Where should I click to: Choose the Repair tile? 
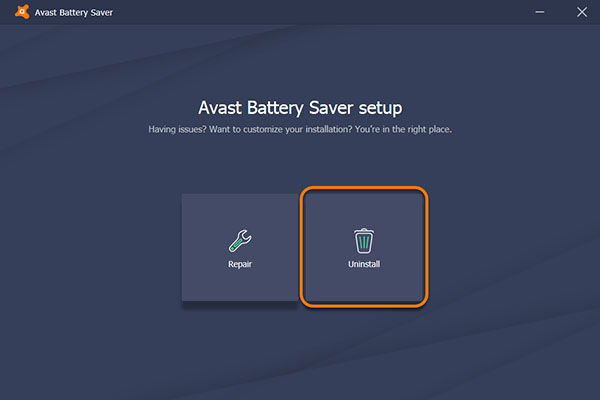point(240,247)
